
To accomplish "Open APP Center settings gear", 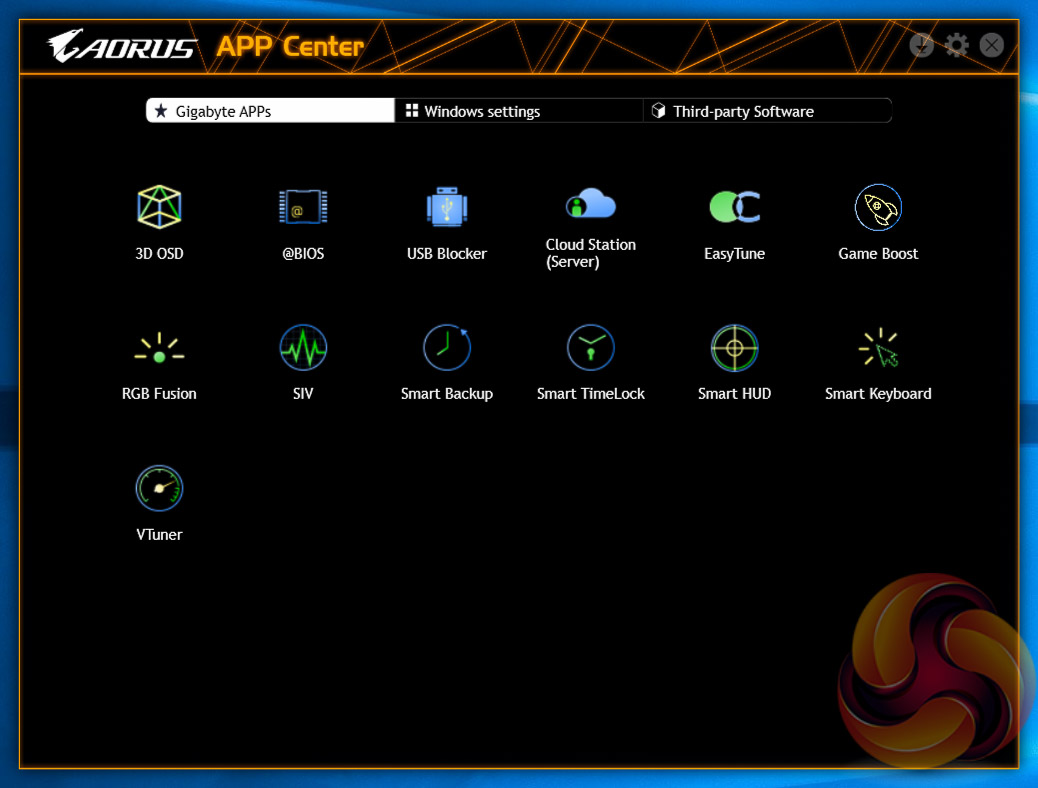I will pos(957,45).
